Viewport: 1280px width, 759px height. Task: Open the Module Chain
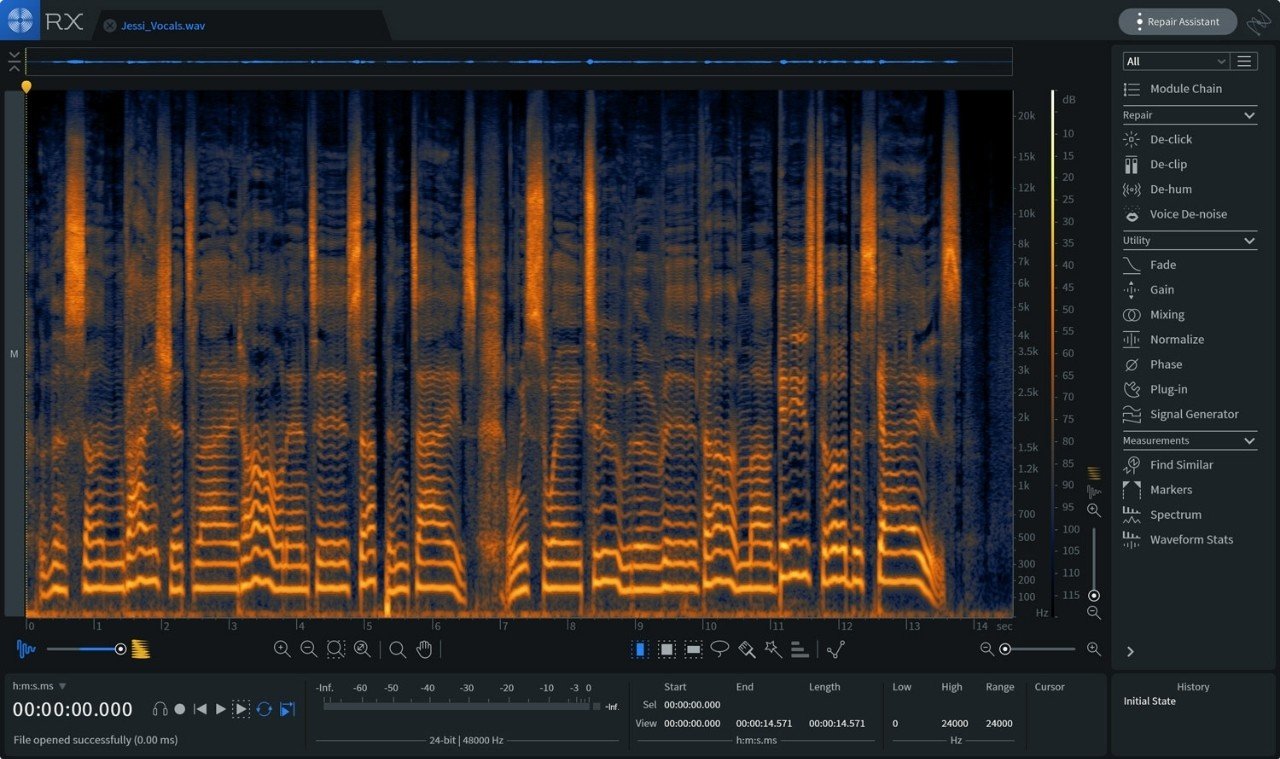click(x=1185, y=89)
